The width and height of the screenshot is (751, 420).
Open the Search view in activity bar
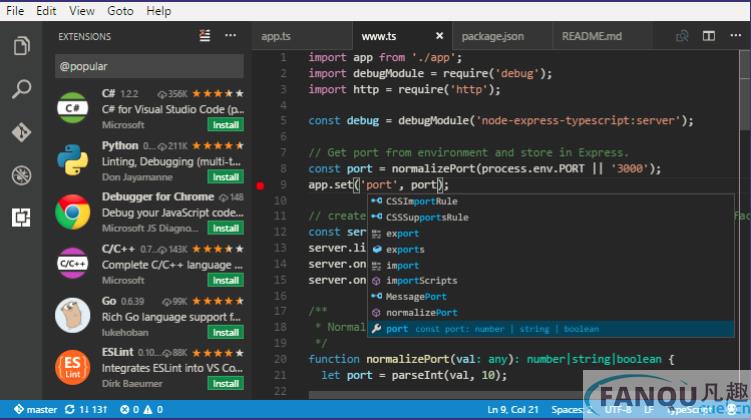point(22,89)
